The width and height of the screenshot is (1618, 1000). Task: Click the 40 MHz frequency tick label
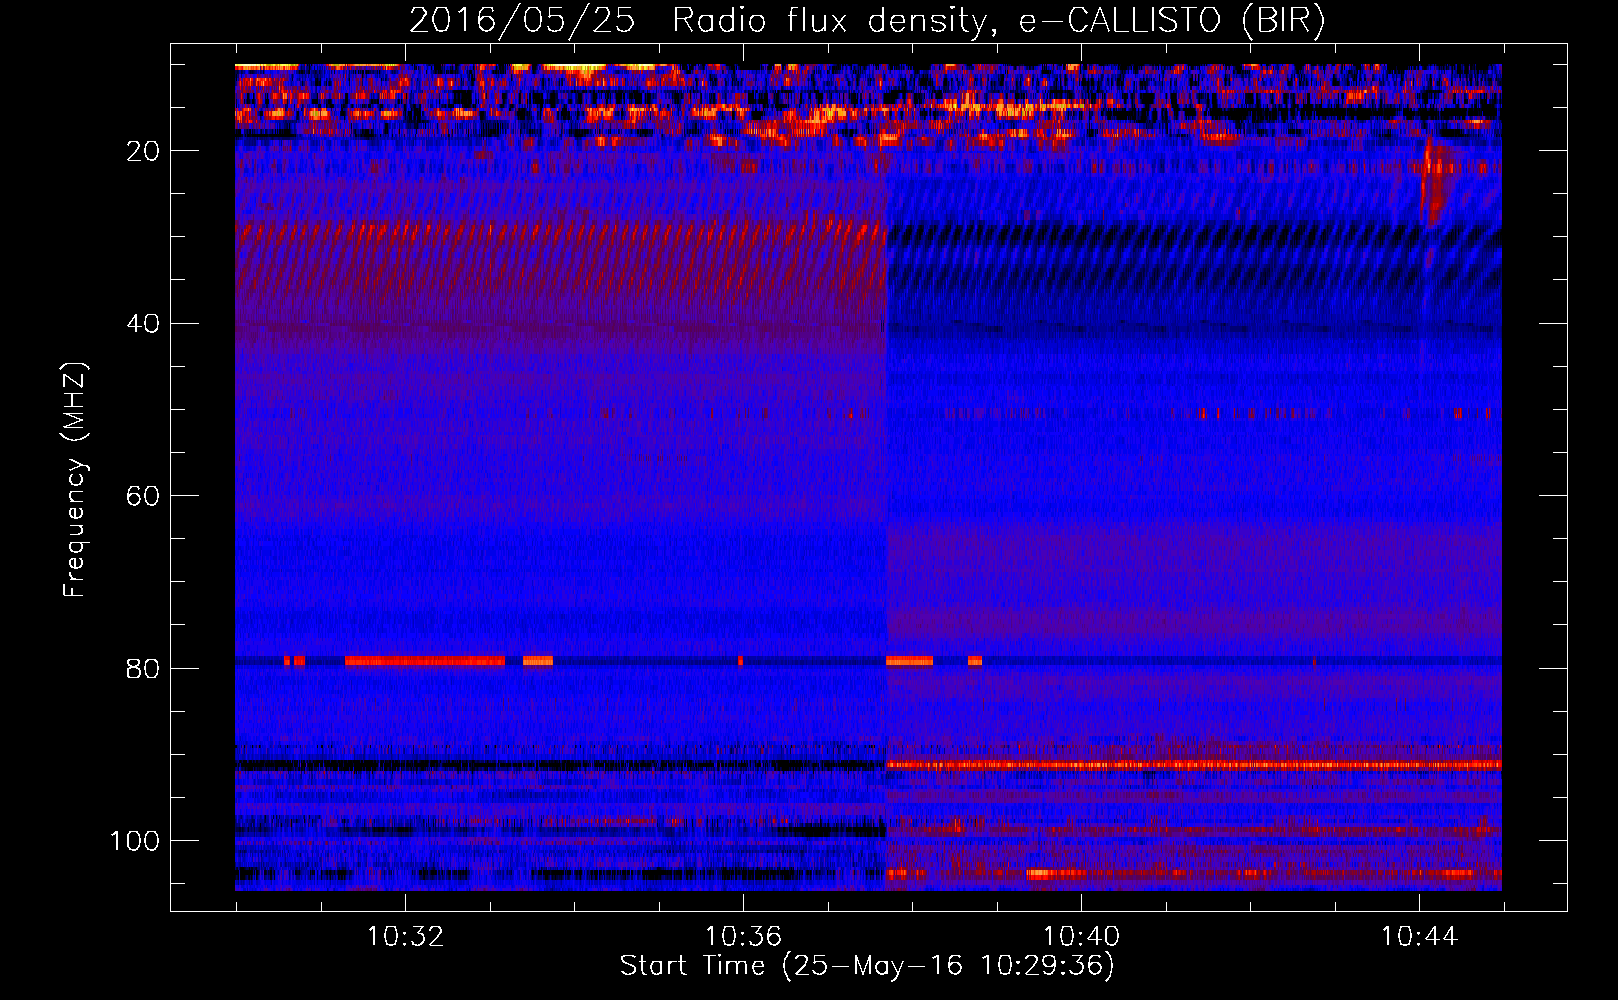(x=144, y=324)
